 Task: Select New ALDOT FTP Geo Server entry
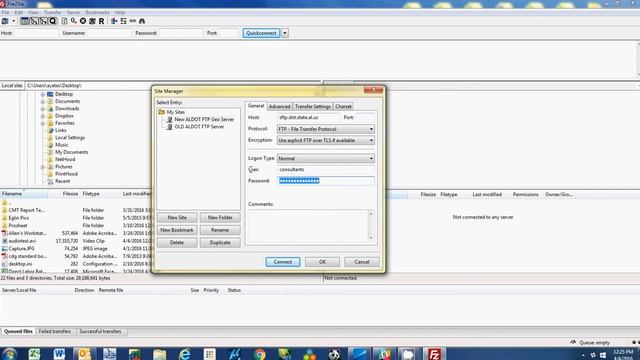point(204,120)
